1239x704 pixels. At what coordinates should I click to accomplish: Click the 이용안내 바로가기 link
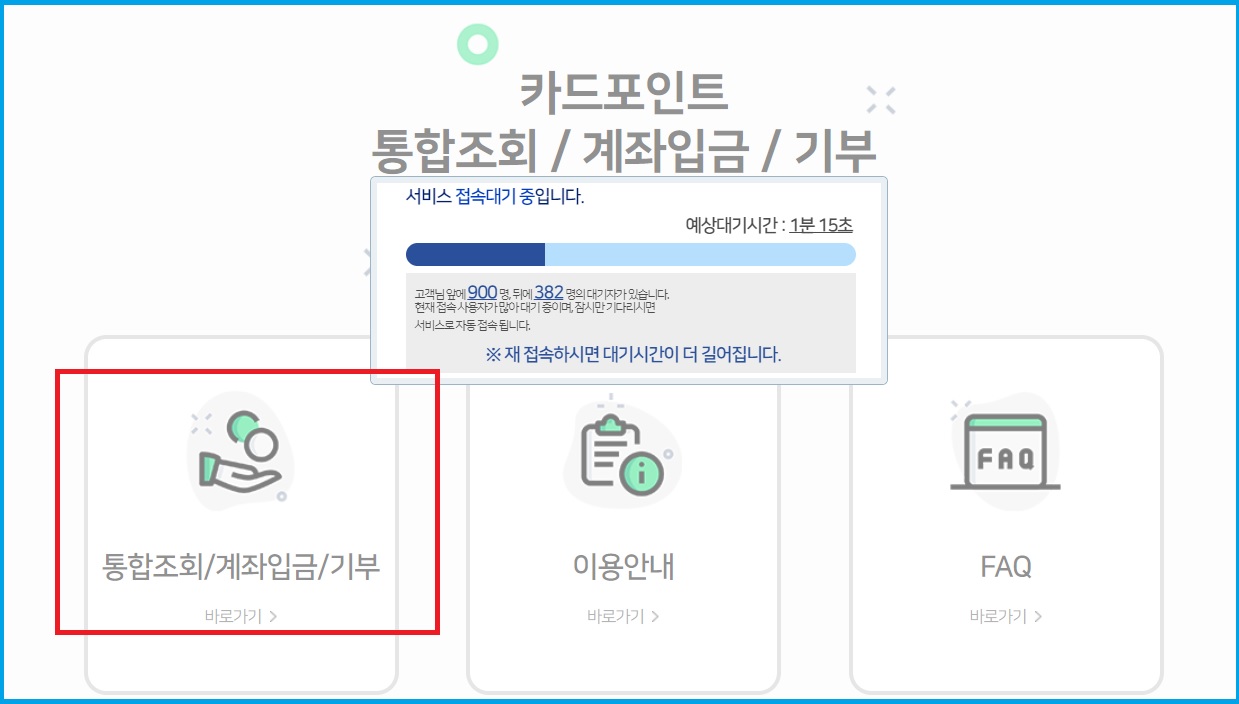[622, 616]
